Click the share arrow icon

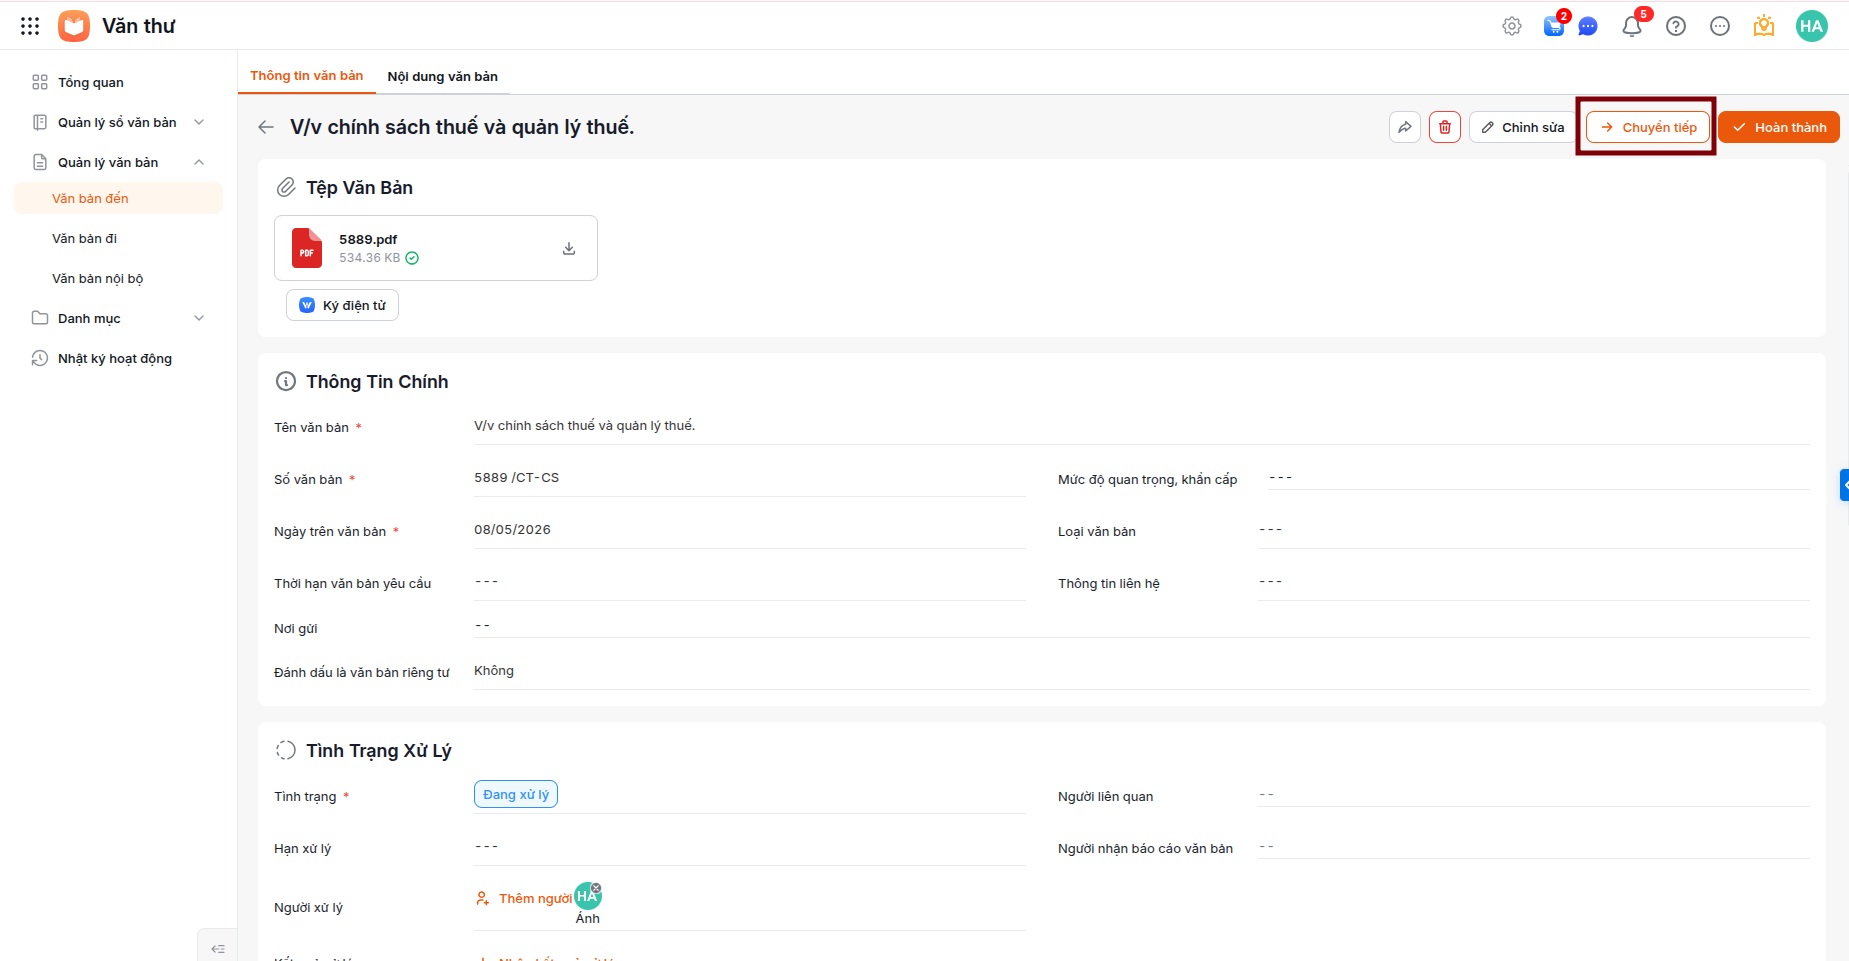pos(1405,127)
